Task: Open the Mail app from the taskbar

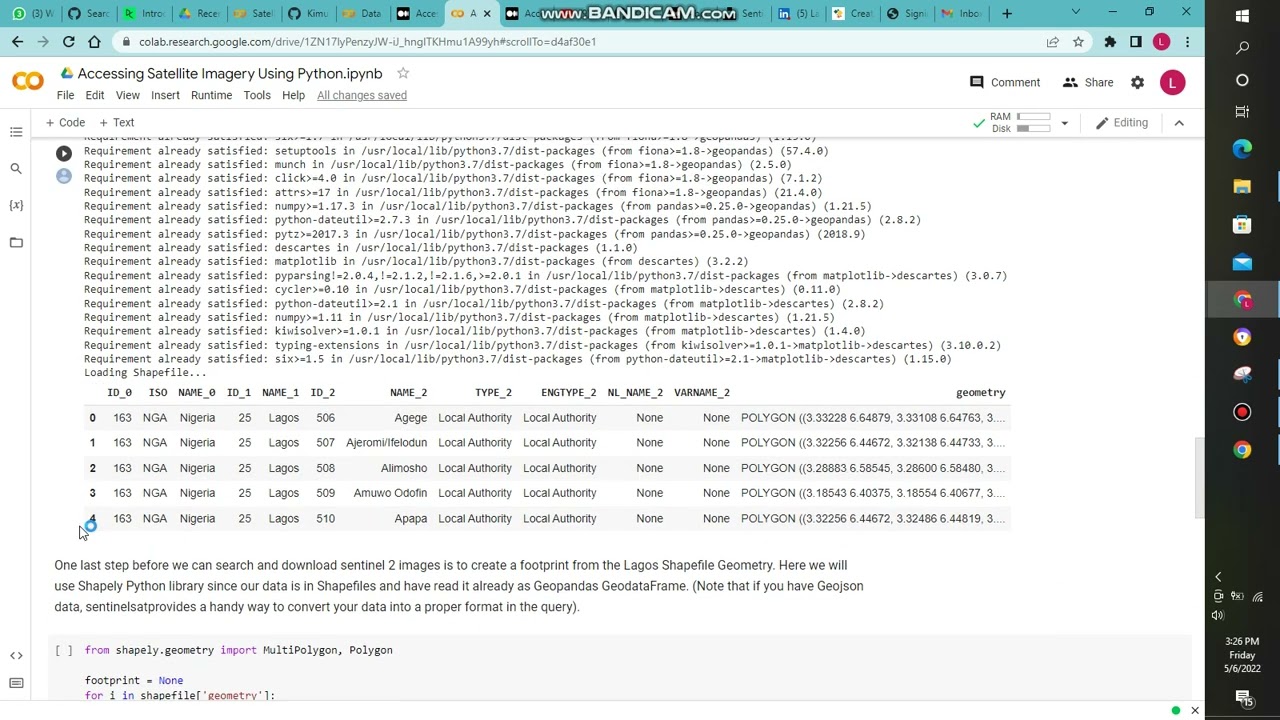Action: [1242, 263]
